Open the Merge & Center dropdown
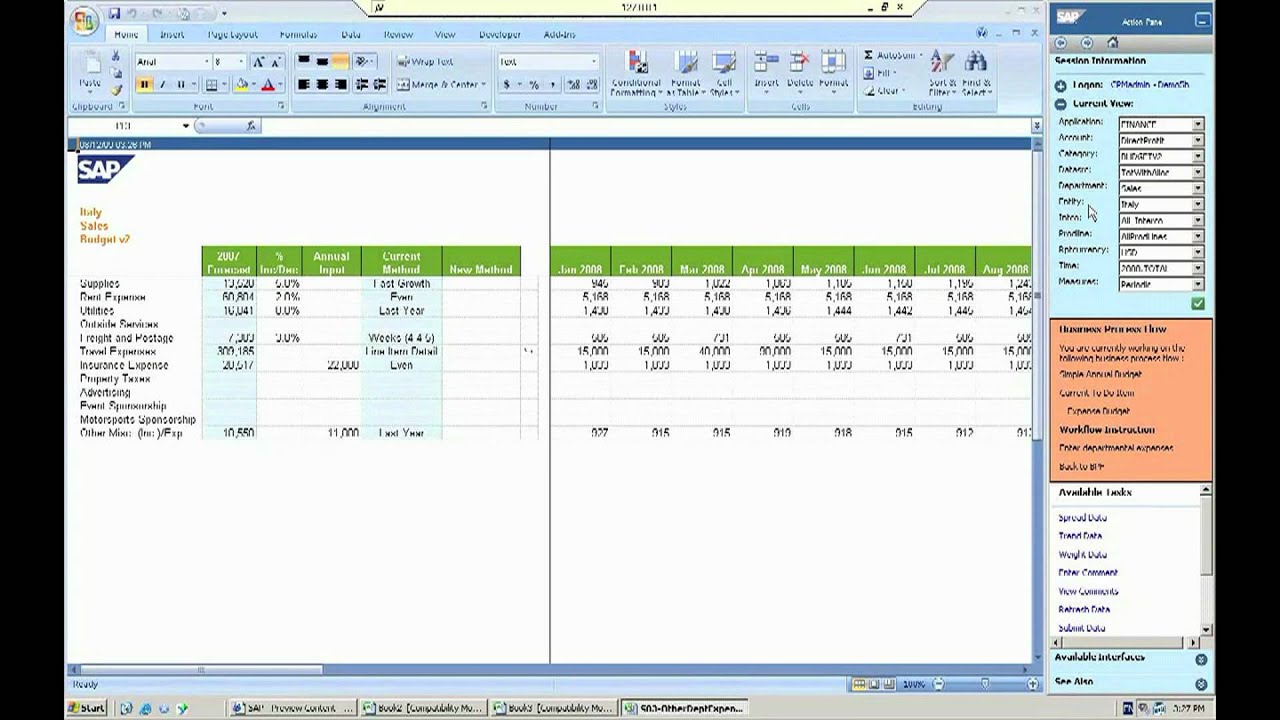 [x=484, y=85]
